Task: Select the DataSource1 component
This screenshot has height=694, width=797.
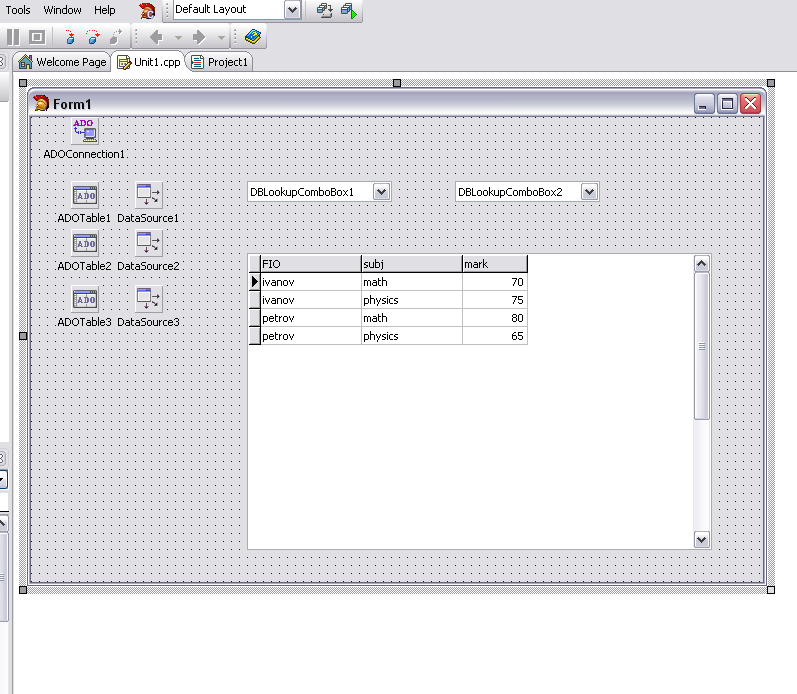Action: point(148,195)
